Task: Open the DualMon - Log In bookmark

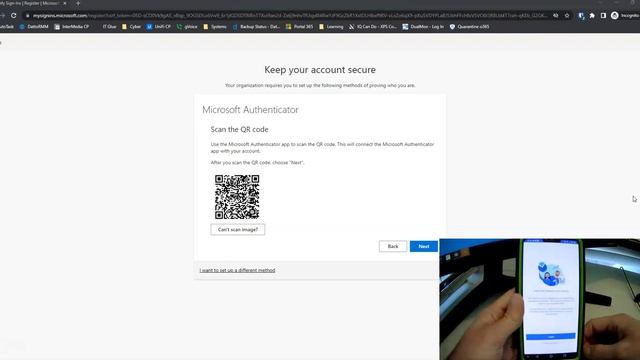Action: click(x=423, y=27)
